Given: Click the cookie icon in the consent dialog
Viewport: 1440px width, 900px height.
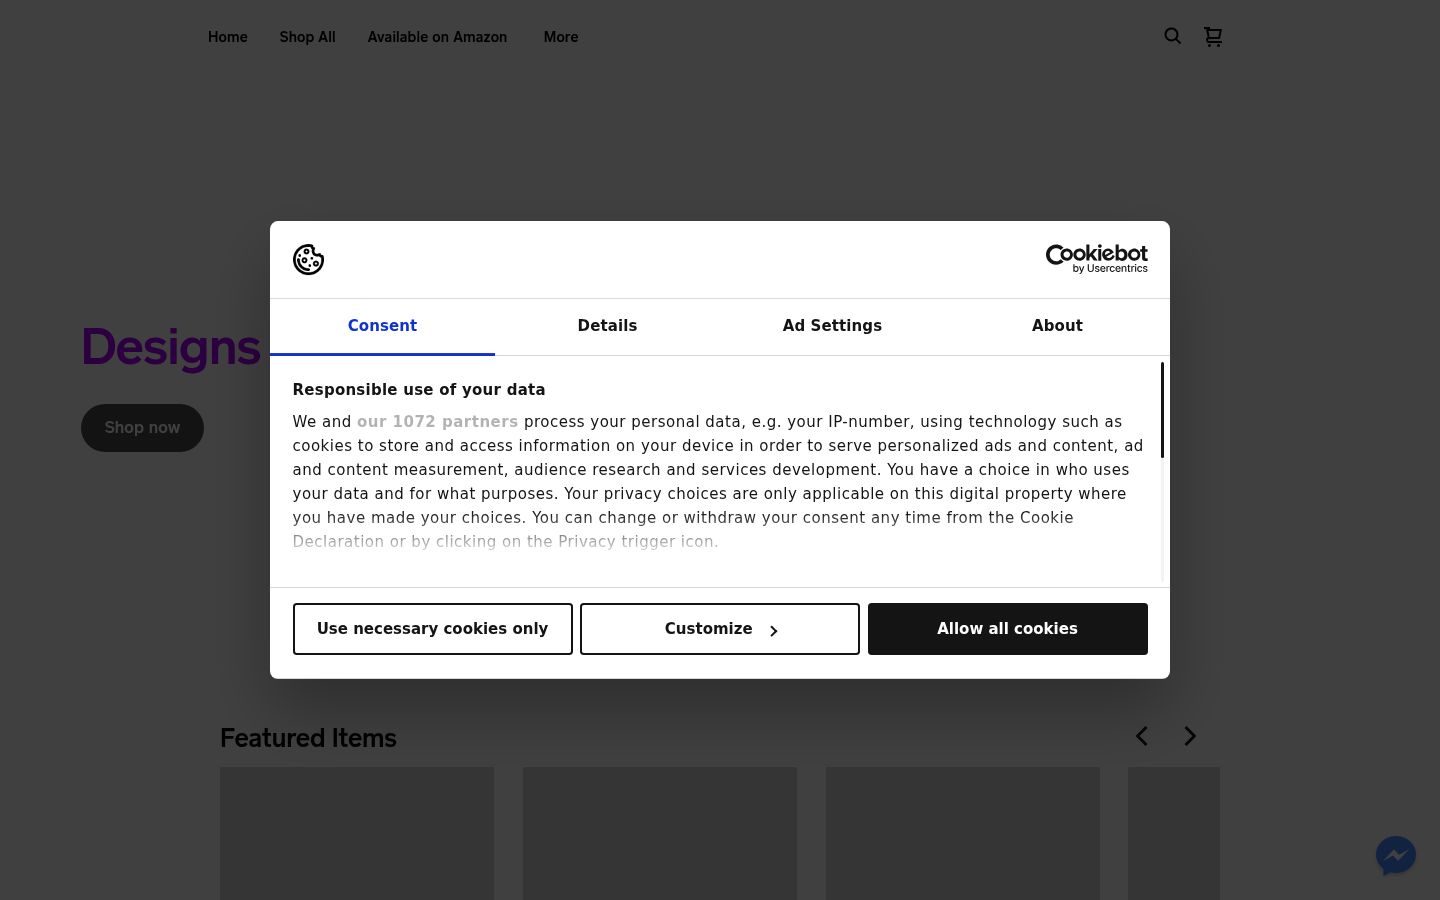Looking at the screenshot, I should tap(308, 260).
